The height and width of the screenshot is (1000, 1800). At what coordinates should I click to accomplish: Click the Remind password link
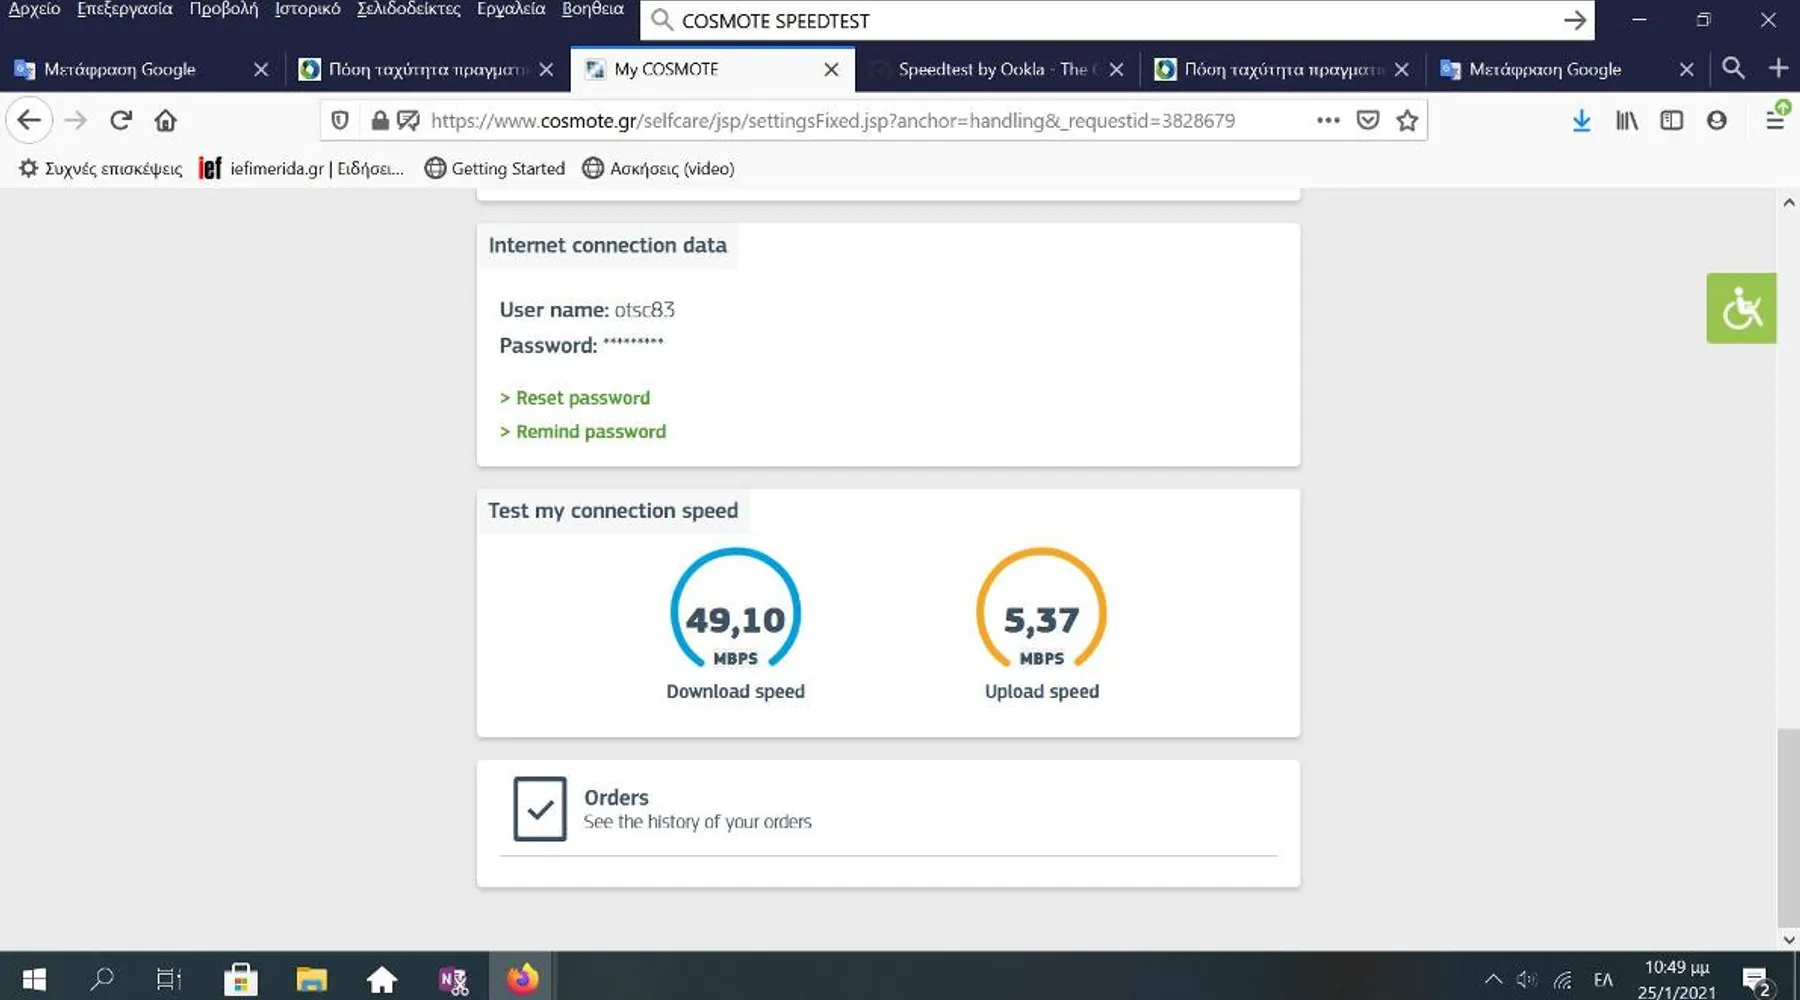tap(590, 432)
